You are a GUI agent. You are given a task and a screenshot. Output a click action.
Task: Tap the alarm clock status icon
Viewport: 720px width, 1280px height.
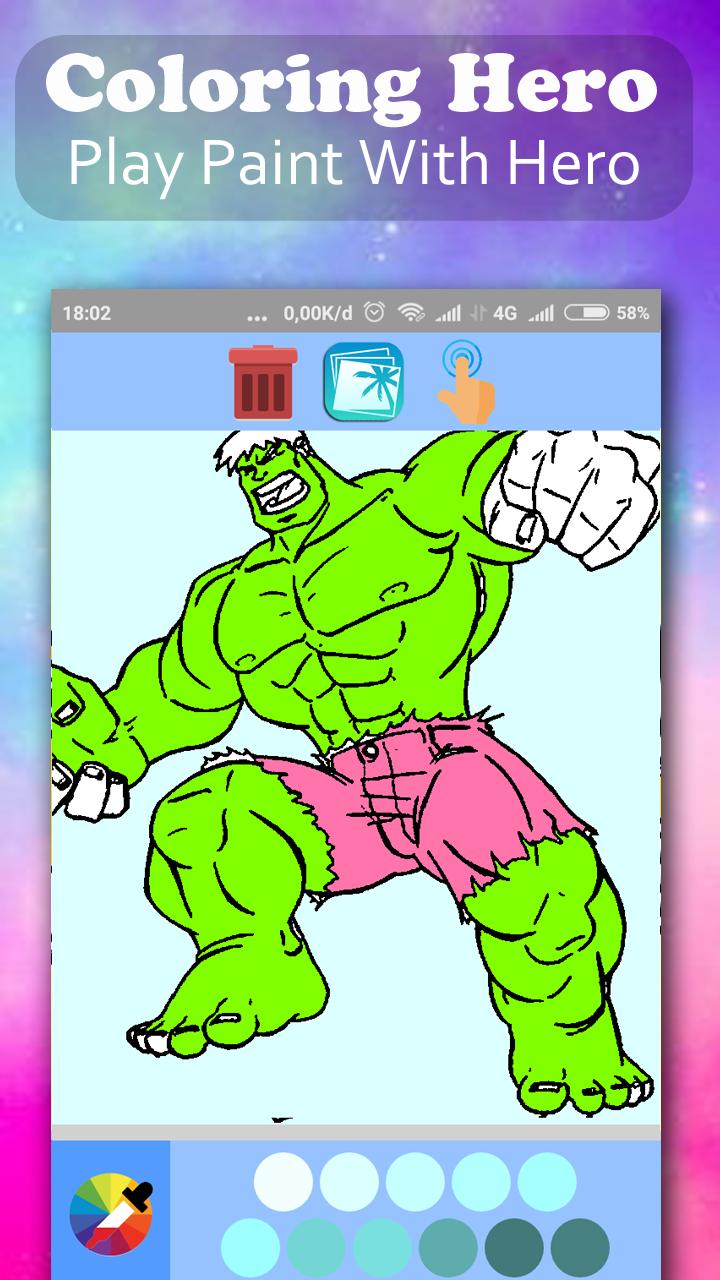(x=374, y=313)
